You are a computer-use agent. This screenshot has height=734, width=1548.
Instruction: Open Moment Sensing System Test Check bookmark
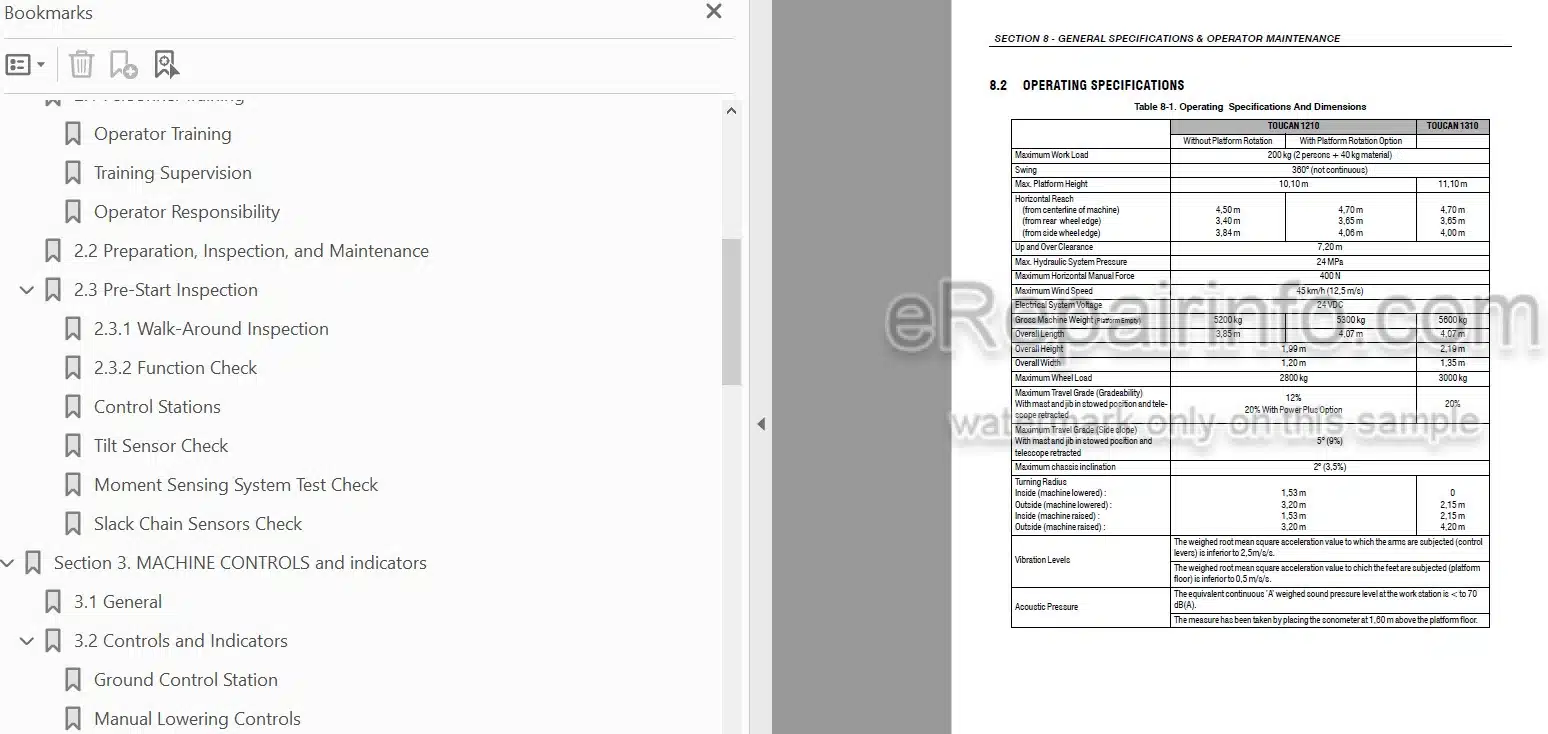(x=236, y=485)
